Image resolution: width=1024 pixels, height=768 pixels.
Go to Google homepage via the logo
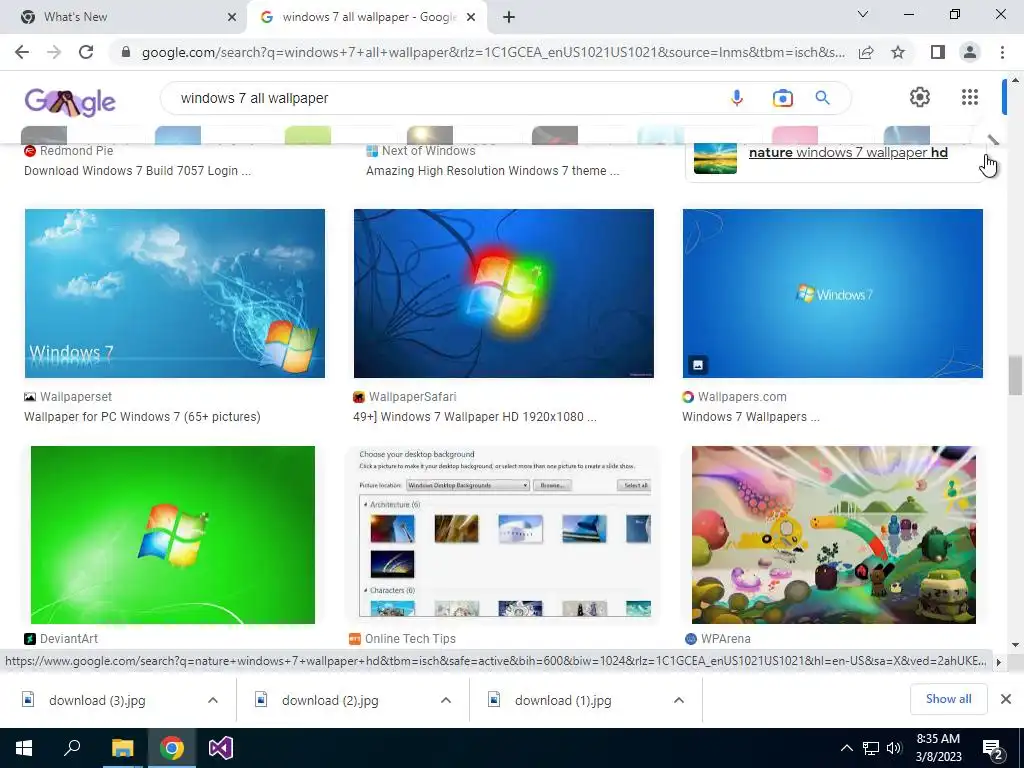point(70,102)
